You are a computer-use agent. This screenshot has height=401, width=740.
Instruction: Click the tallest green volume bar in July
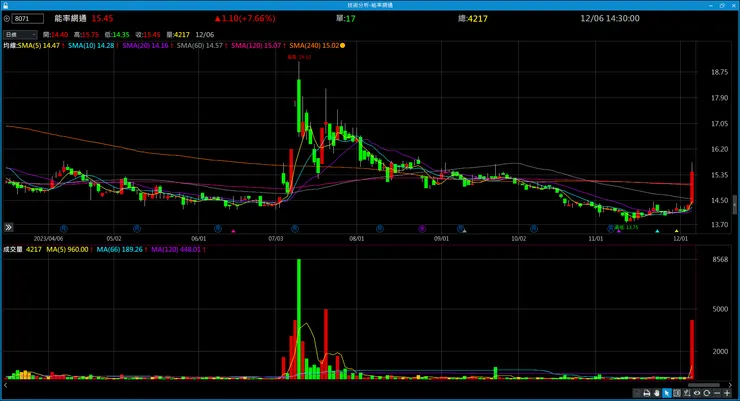(x=299, y=319)
